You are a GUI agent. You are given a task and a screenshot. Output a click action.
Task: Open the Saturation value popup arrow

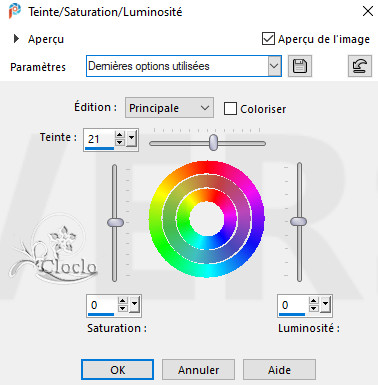click(x=135, y=305)
